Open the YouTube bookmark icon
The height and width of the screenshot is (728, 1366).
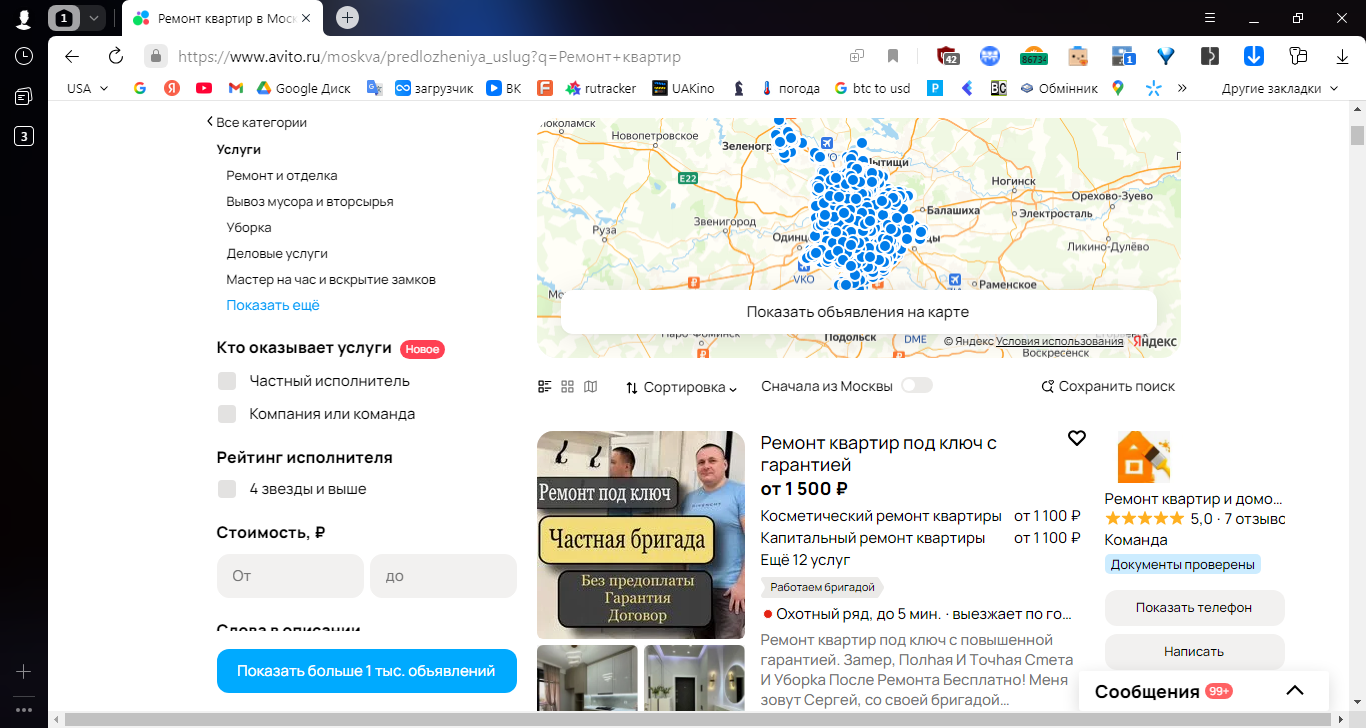(x=204, y=88)
